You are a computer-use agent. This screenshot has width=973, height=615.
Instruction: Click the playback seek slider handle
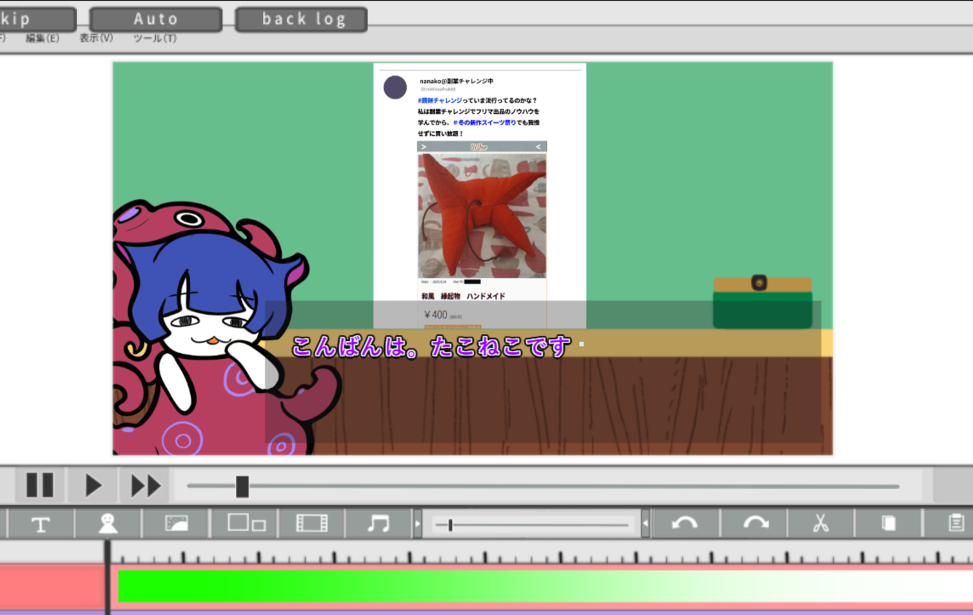(242, 486)
